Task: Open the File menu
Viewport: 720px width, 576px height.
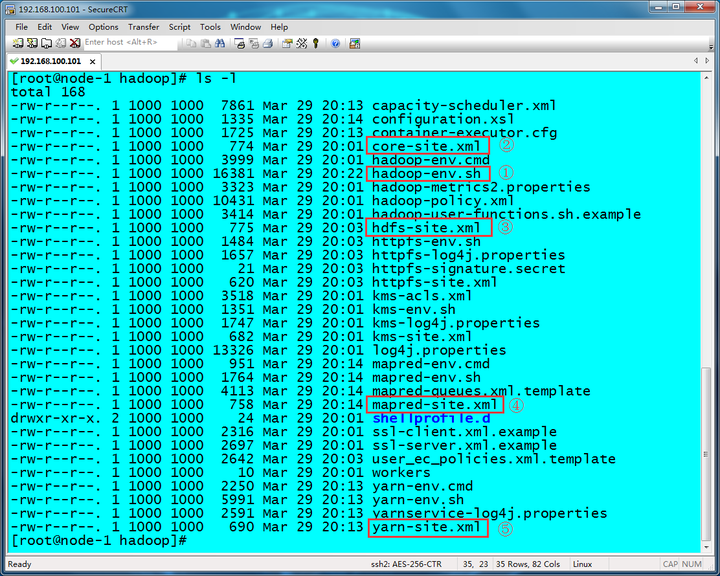Action: pos(22,27)
